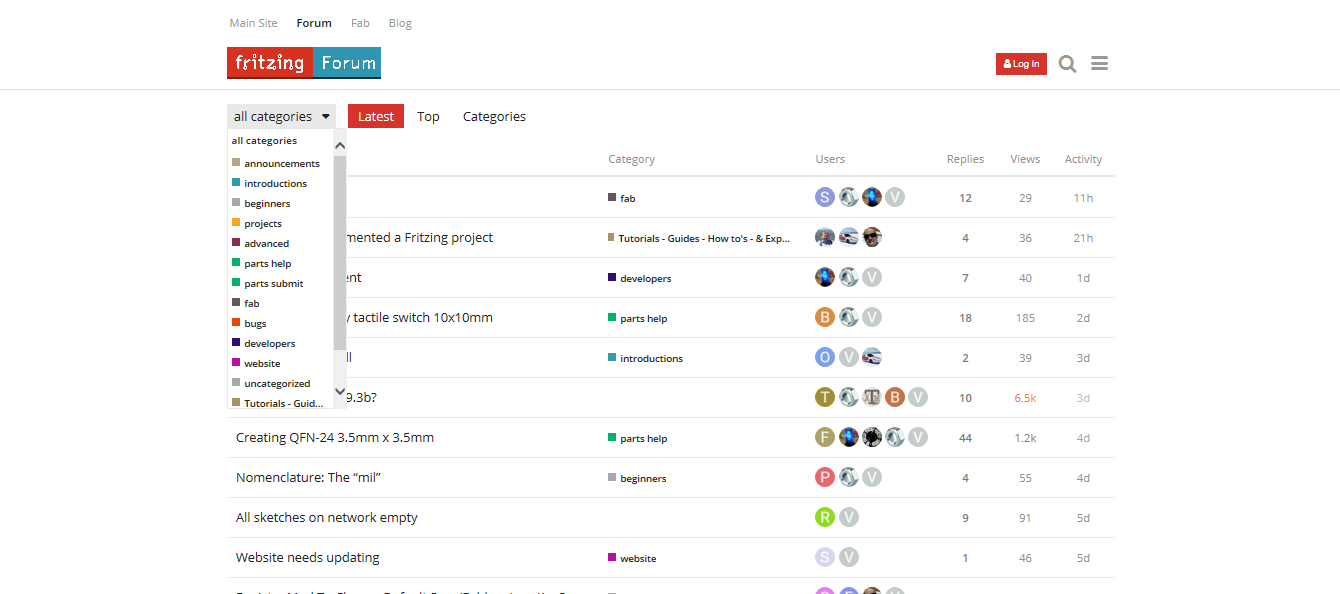The width and height of the screenshot is (1340, 594).
Task: Collapse the all categories dropdown
Action: tap(281, 116)
